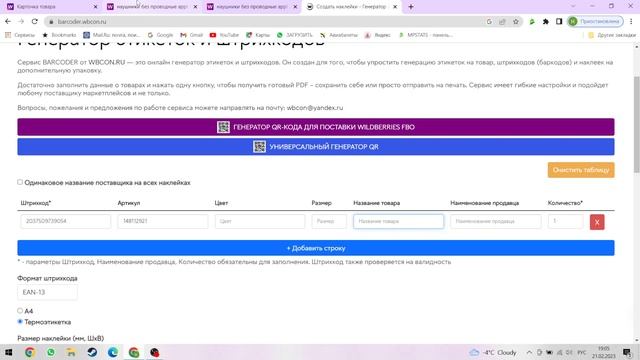Open File Explorer from the taskbar
The width and height of the screenshot is (640, 360).
click(x=71, y=352)
